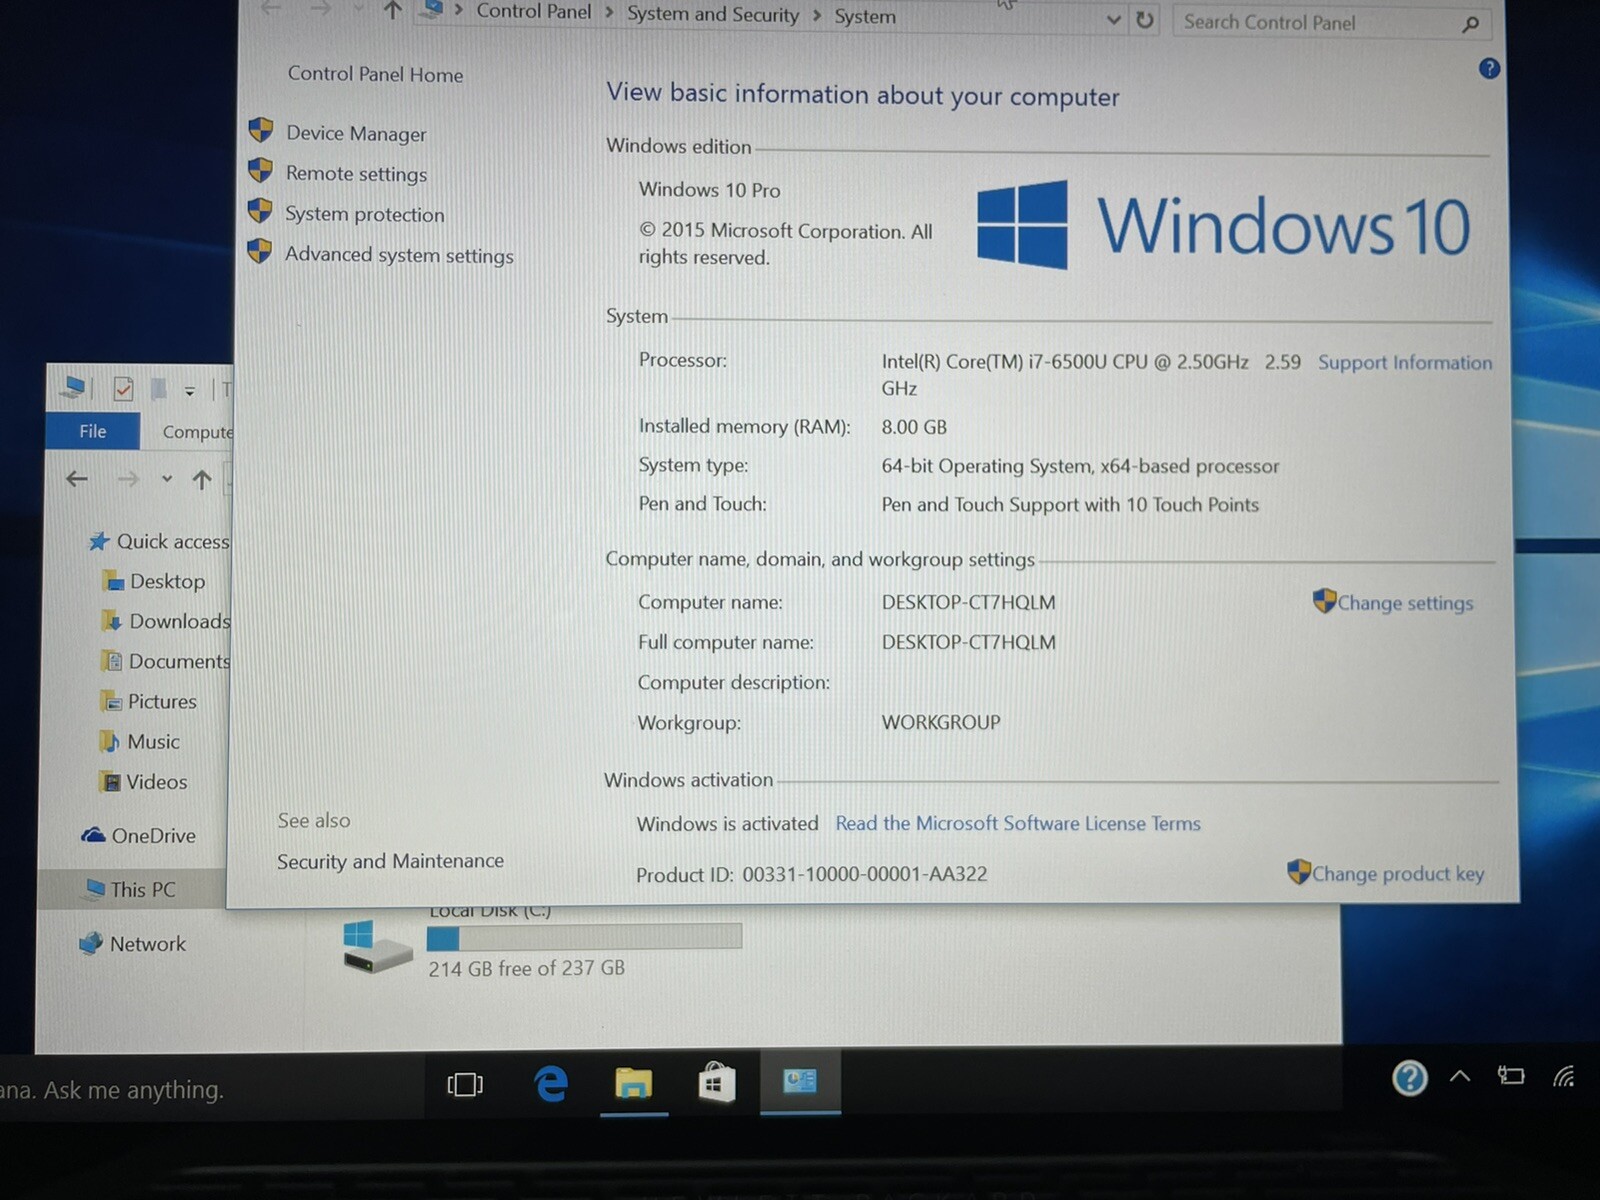Click Change settings for computer name
This screenshot has width=1600, height=1200.
[1405, 603]
